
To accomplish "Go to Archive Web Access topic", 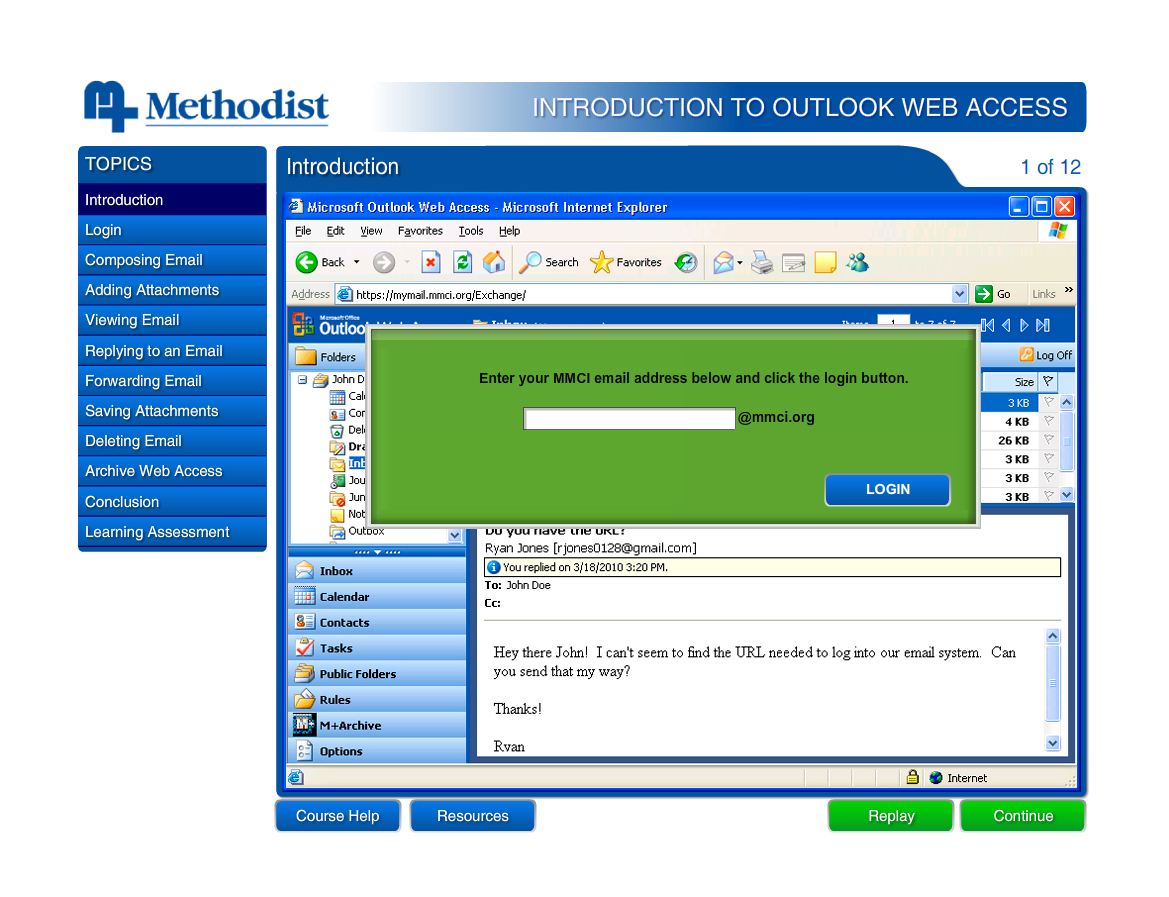I will (x=172, y=471).
